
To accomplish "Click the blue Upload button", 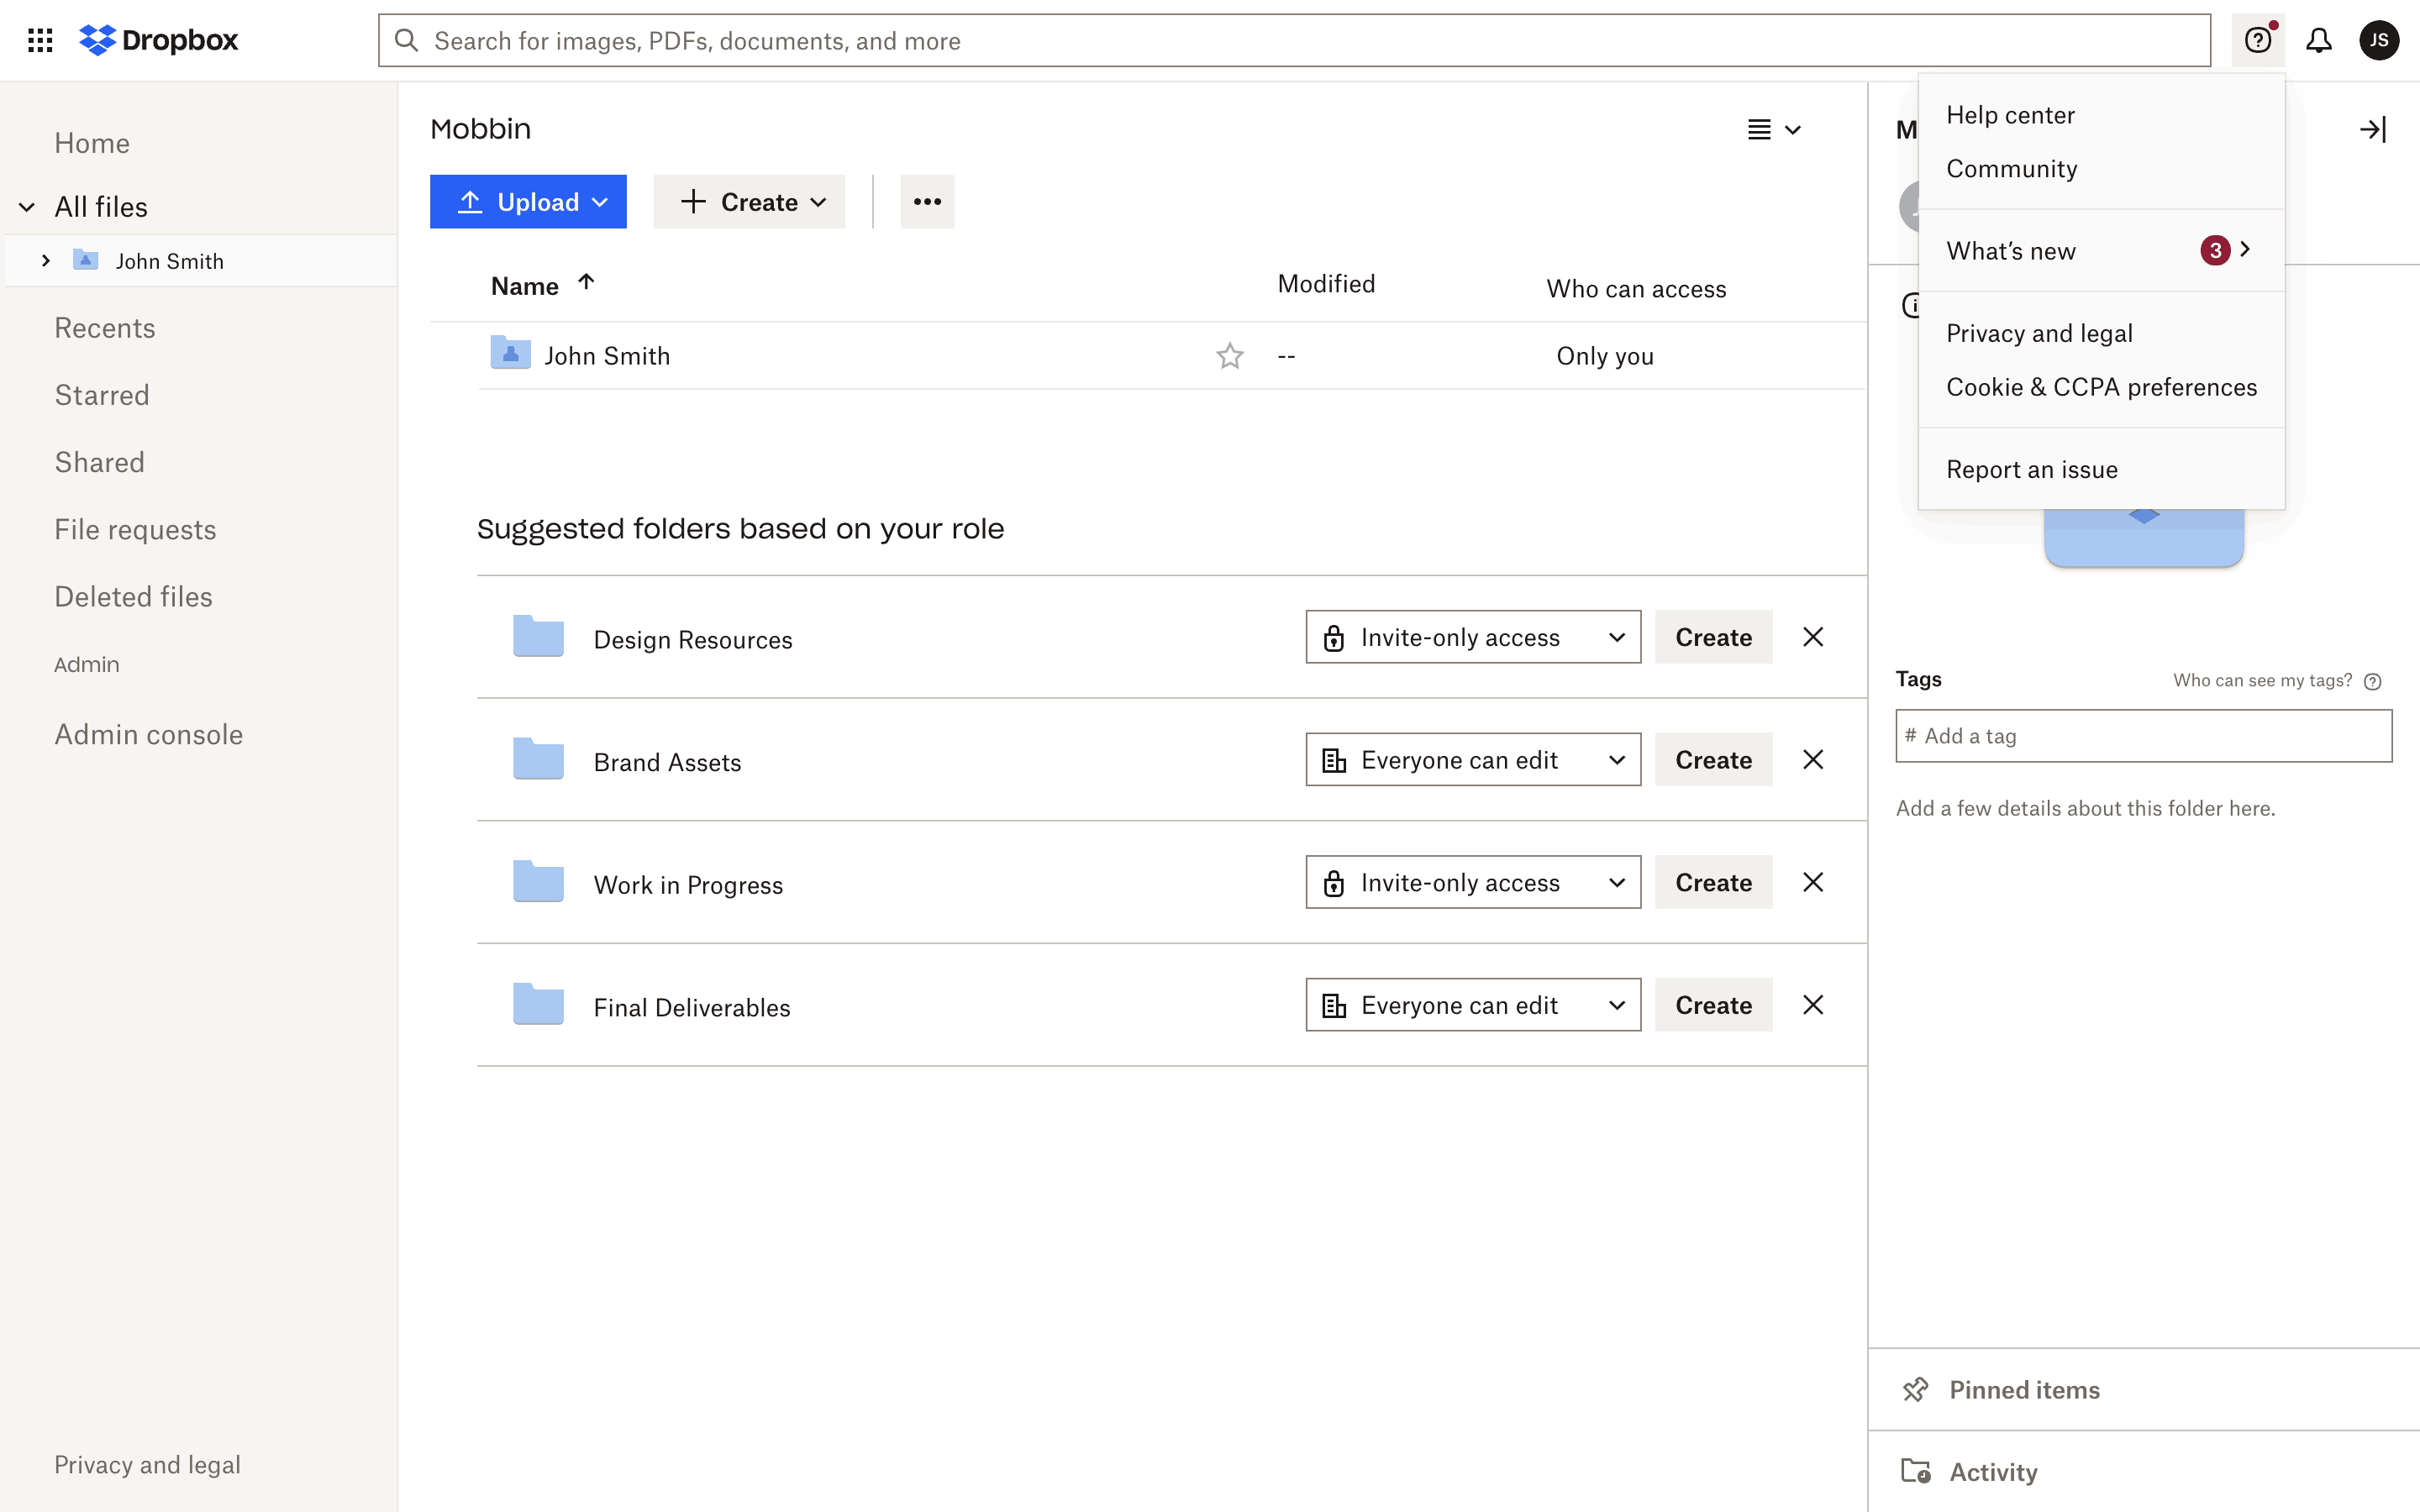I will 527,202.
